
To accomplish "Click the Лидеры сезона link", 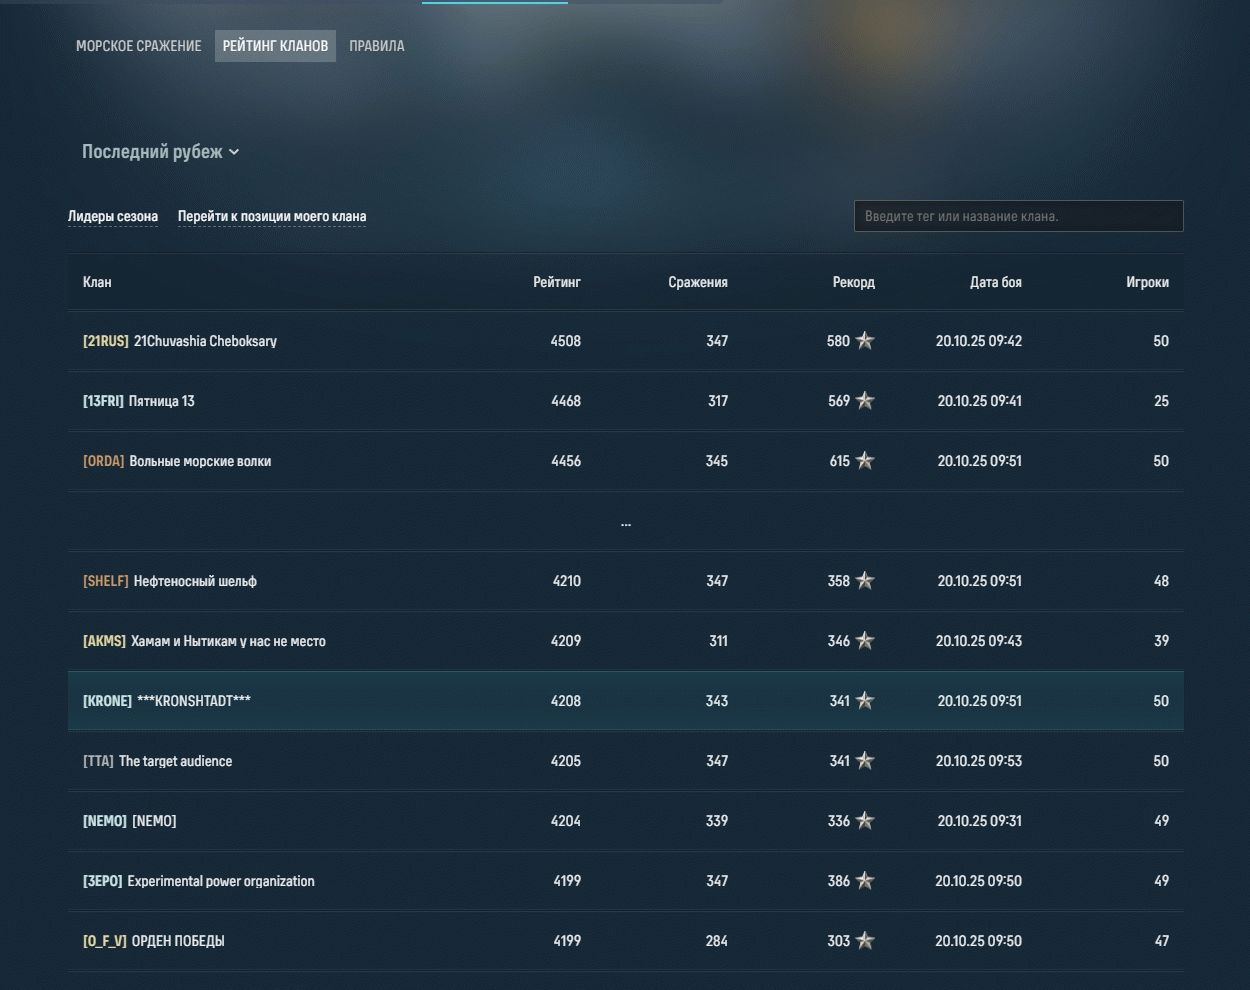I will coord(113,217).
